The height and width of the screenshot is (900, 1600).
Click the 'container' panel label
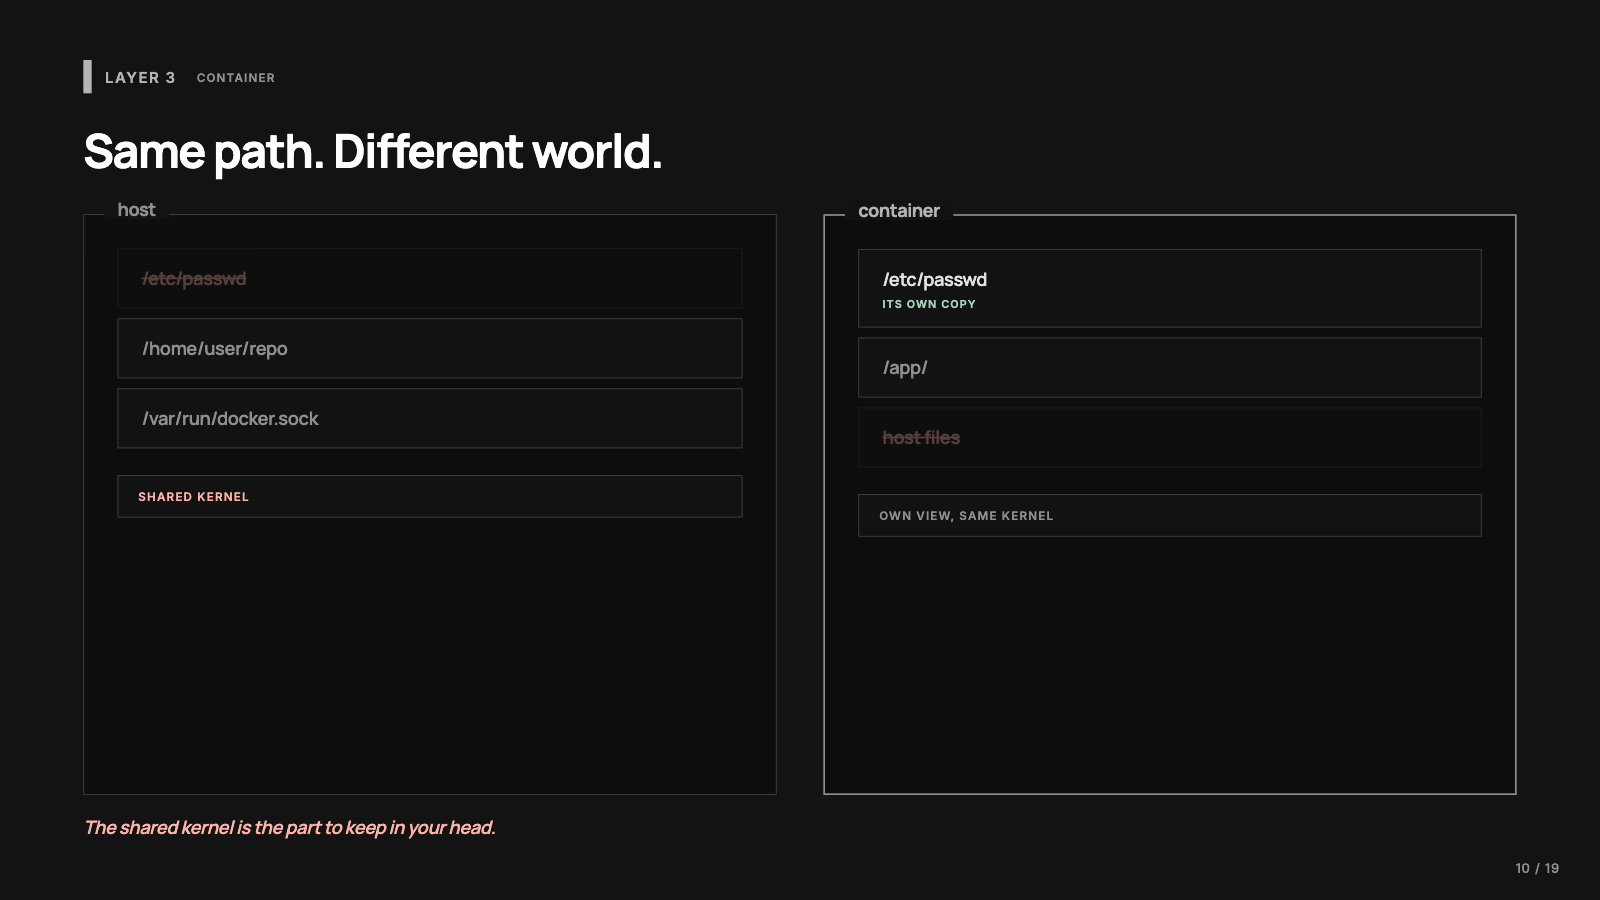[899, 211]
